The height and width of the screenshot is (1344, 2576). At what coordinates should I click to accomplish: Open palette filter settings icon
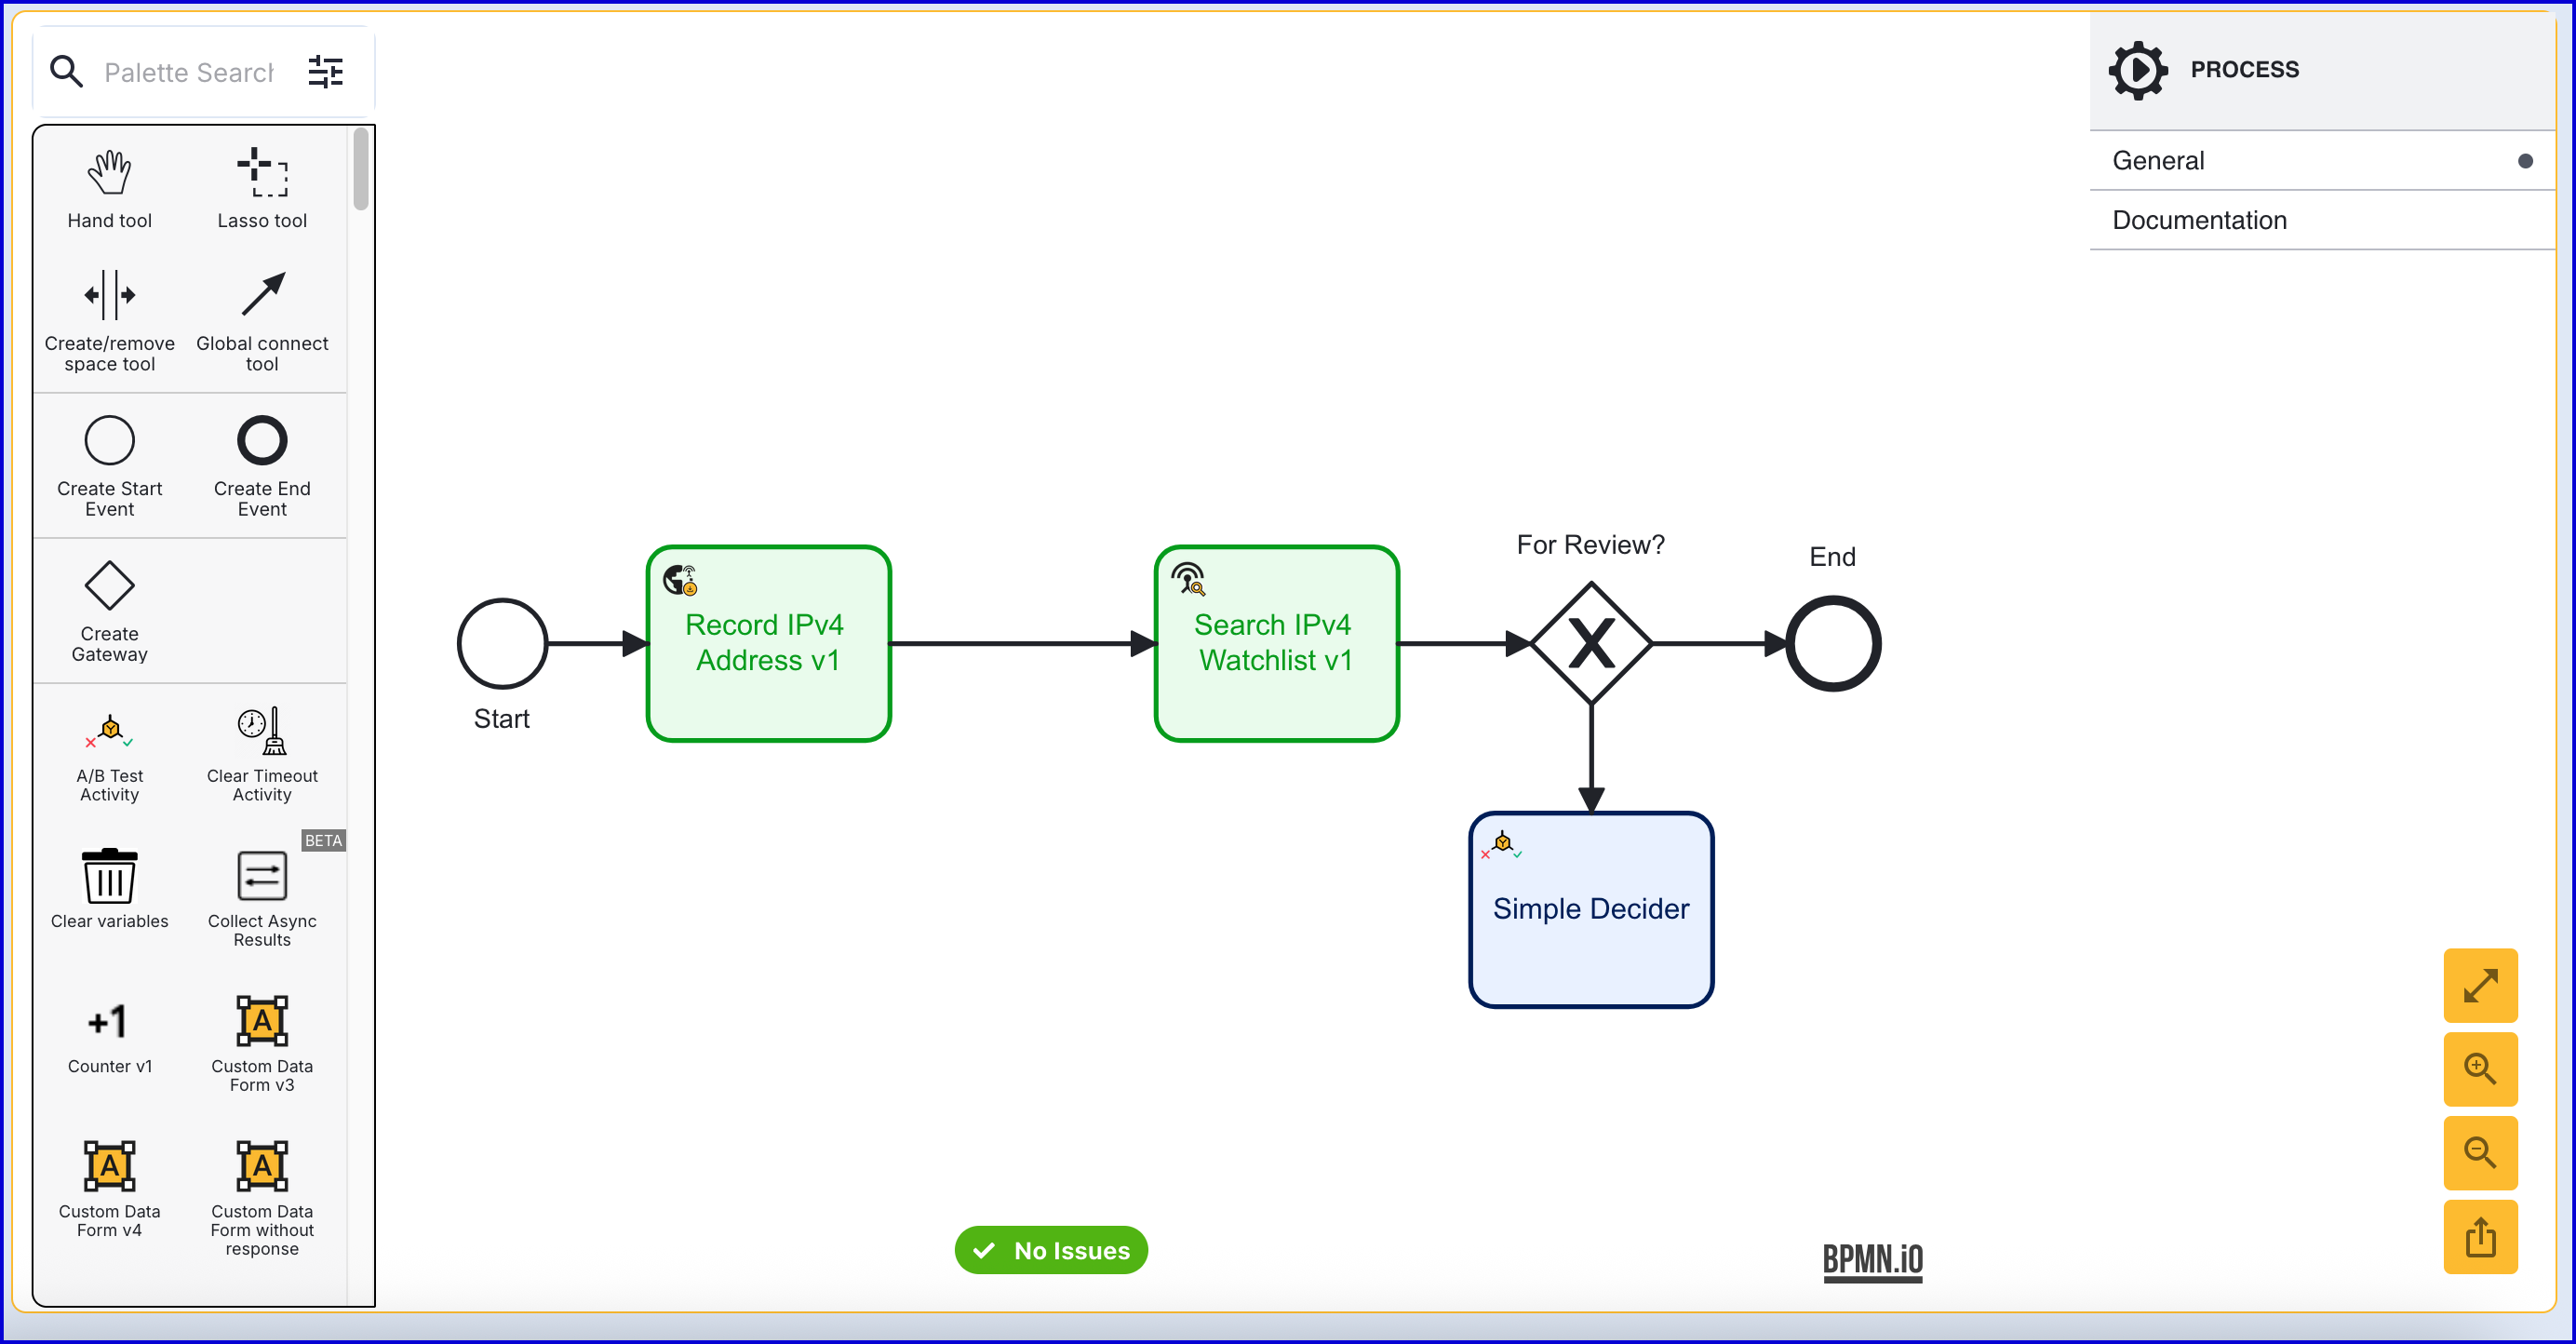coord(326,72)
